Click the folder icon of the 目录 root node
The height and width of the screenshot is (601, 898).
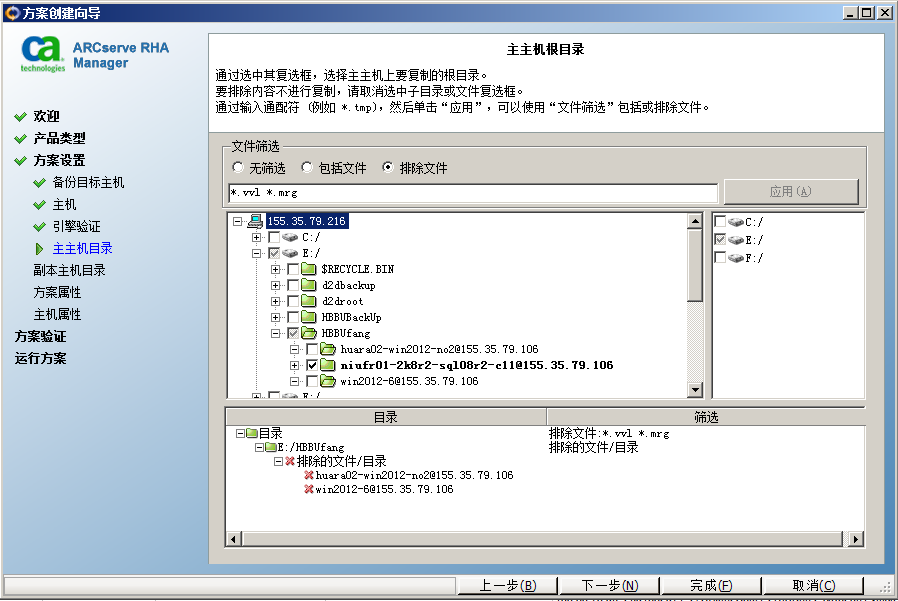252,433
